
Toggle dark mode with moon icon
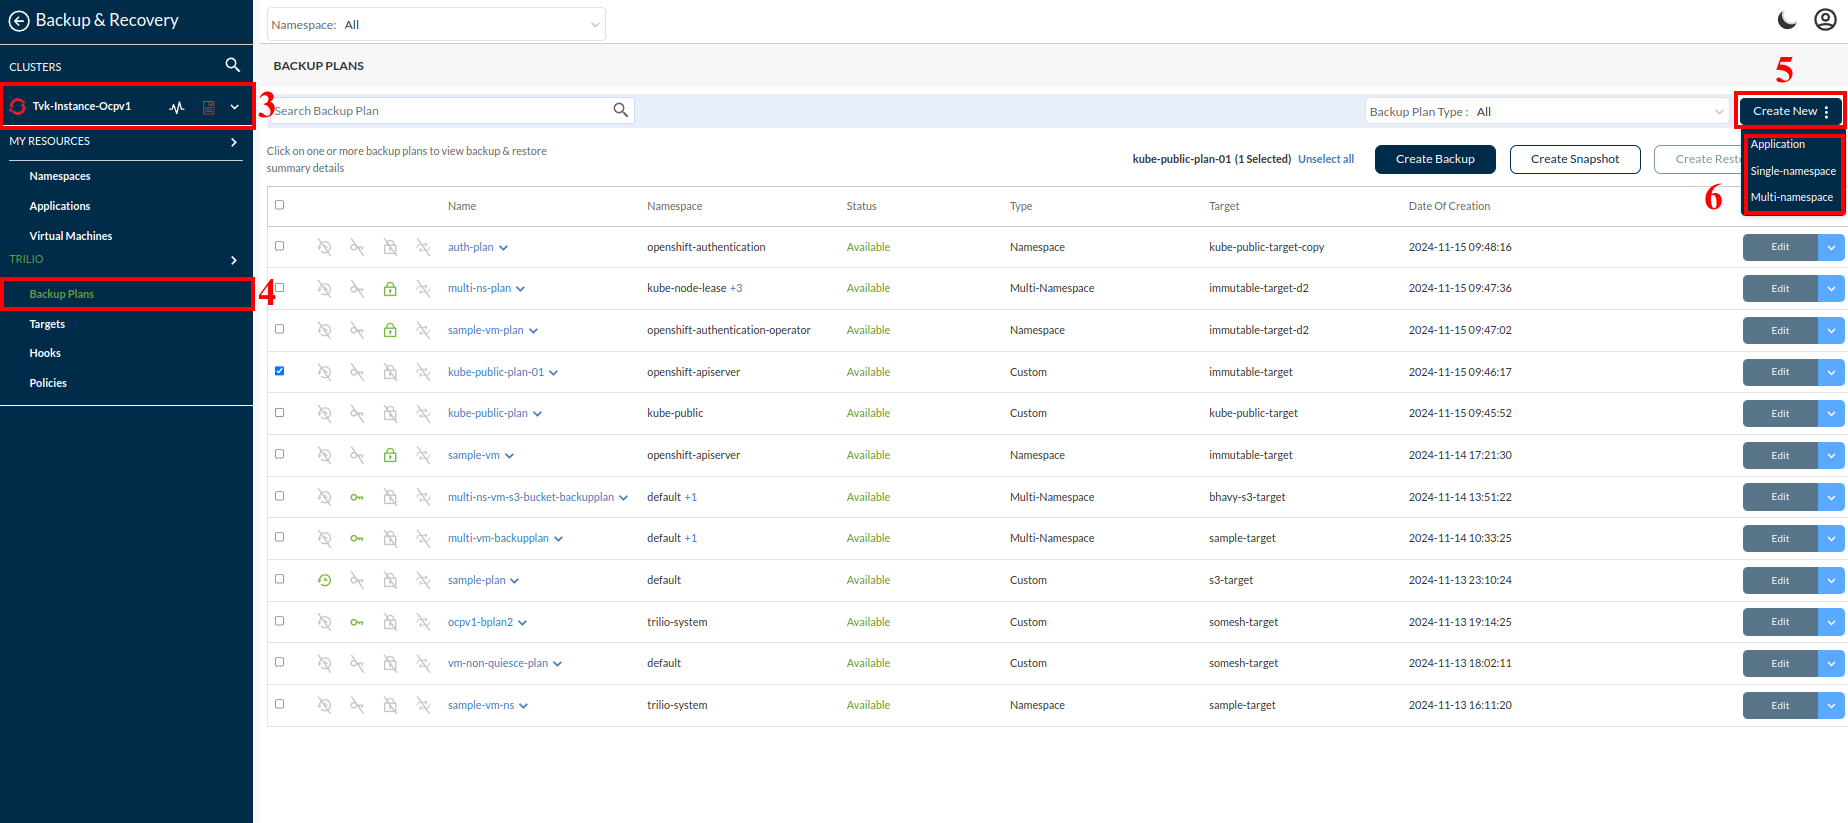coord(1786,20)
